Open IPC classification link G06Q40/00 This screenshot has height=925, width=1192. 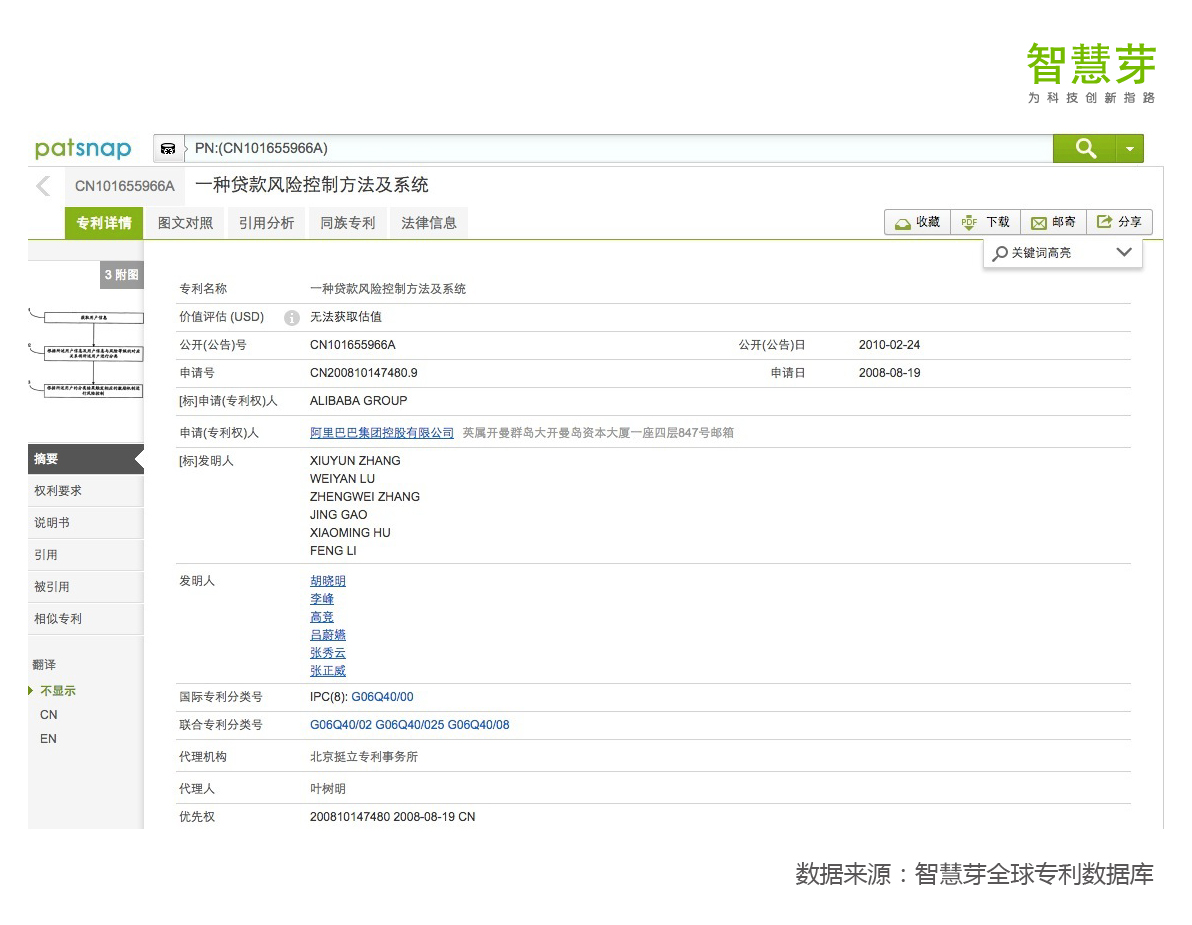382,697
